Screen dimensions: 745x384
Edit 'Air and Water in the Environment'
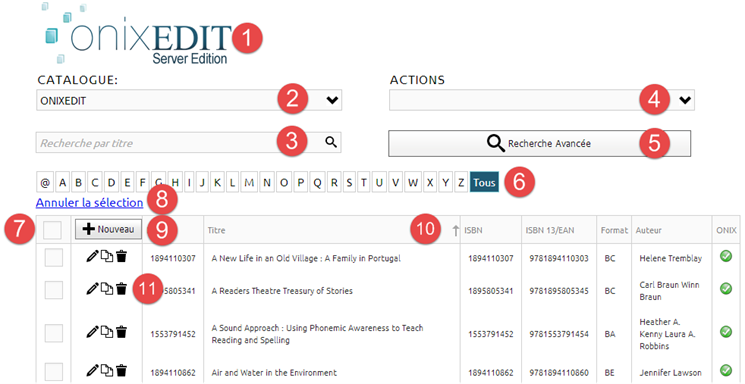92,370
